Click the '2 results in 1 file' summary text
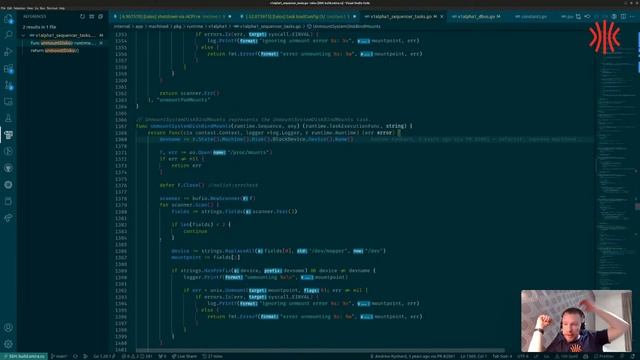 39,27
